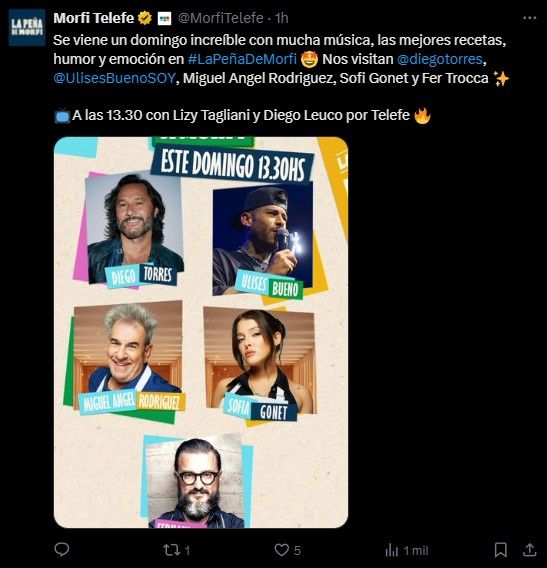Visit the @UlisesBuenoSOY mention
The image size is (547, 568).
pyautogui.click(x=114, y=78)
